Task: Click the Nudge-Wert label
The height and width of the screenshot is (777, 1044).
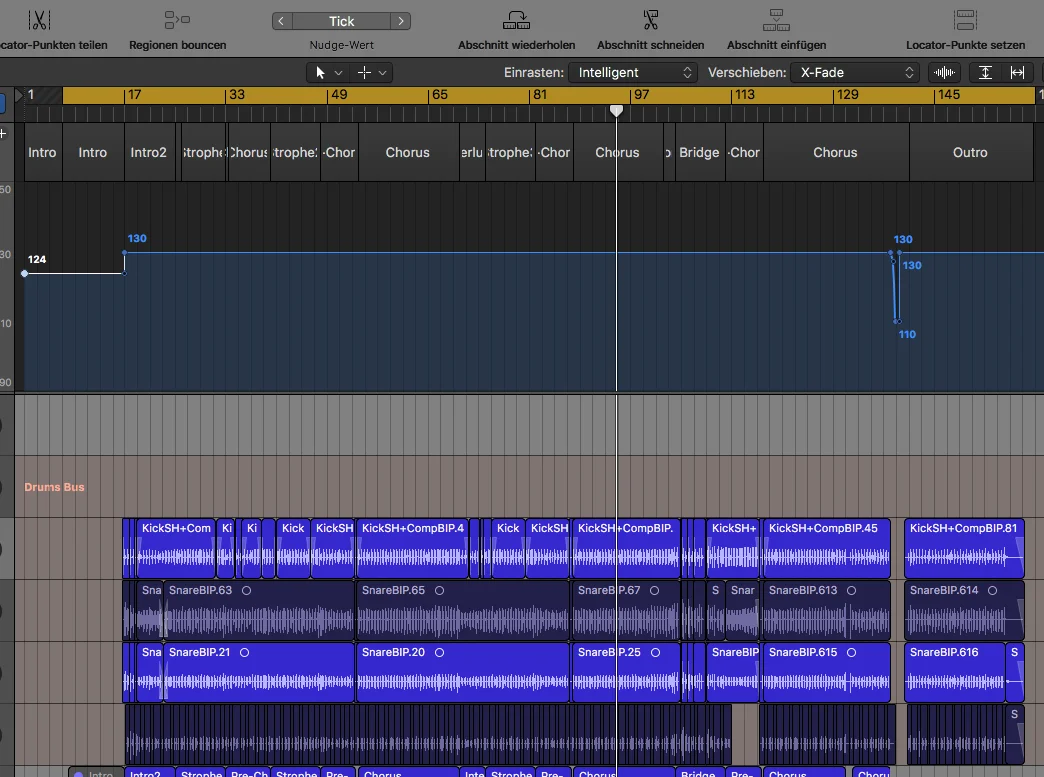Action: click(x=342, y=45)
